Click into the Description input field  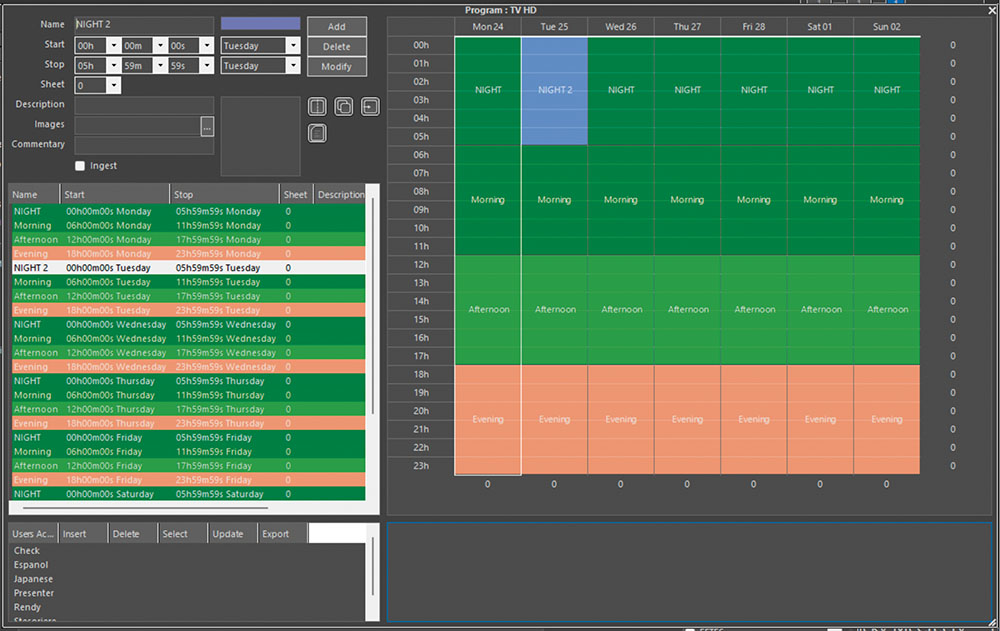coord(144,105)
